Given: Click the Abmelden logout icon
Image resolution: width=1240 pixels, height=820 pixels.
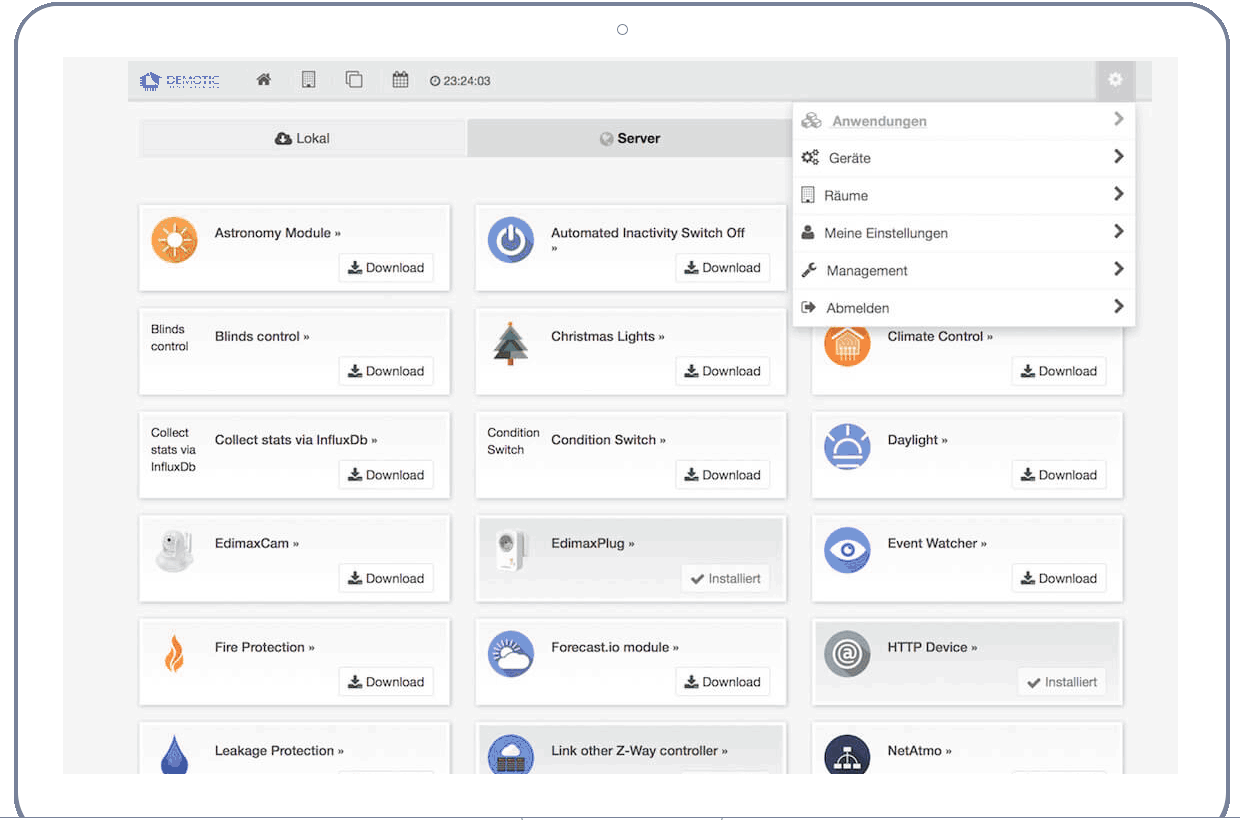Looking at the screenshot, I should click(809, 307).
